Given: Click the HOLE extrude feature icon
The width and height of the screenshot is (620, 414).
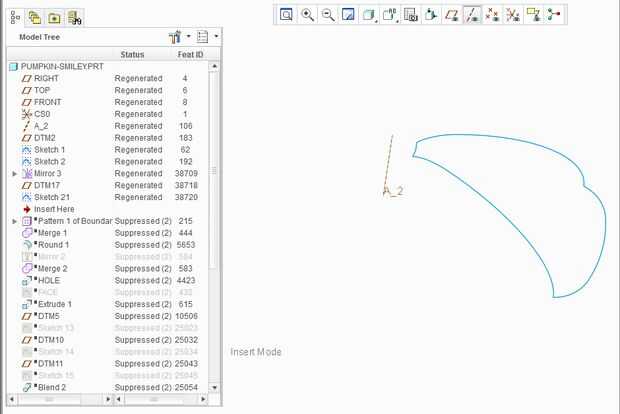Looking at the screenshot, I should tap(27, 280).
